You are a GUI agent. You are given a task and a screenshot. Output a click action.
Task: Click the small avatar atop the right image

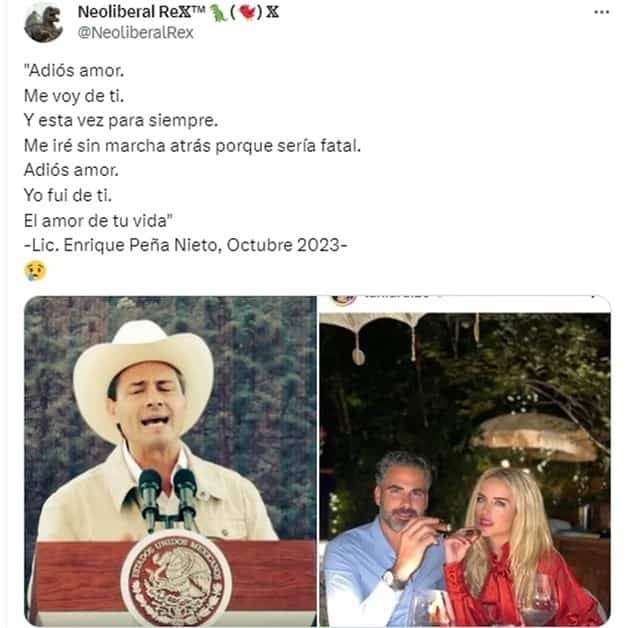point(343,299)
